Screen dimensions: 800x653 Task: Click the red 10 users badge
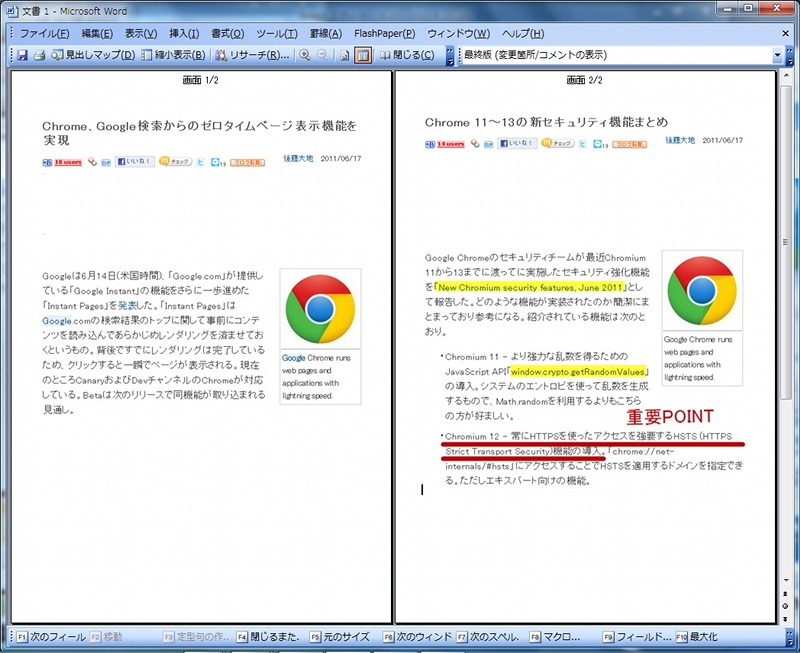click(x=68, y=162)
